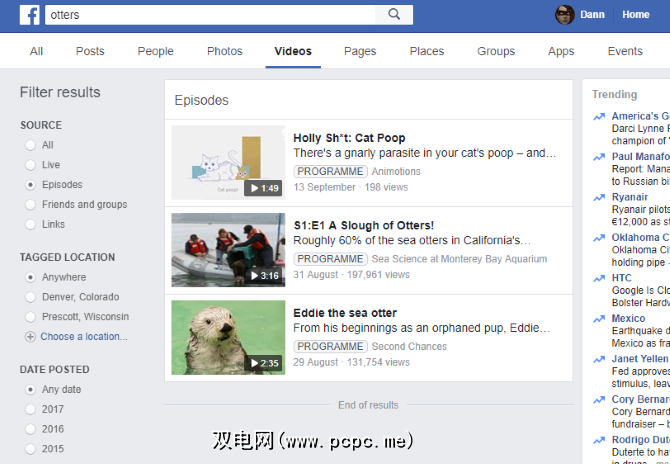Open the Groups search tab
This screenshot has width=670, height=464.
pyautogui.click(x=496, y=51)
